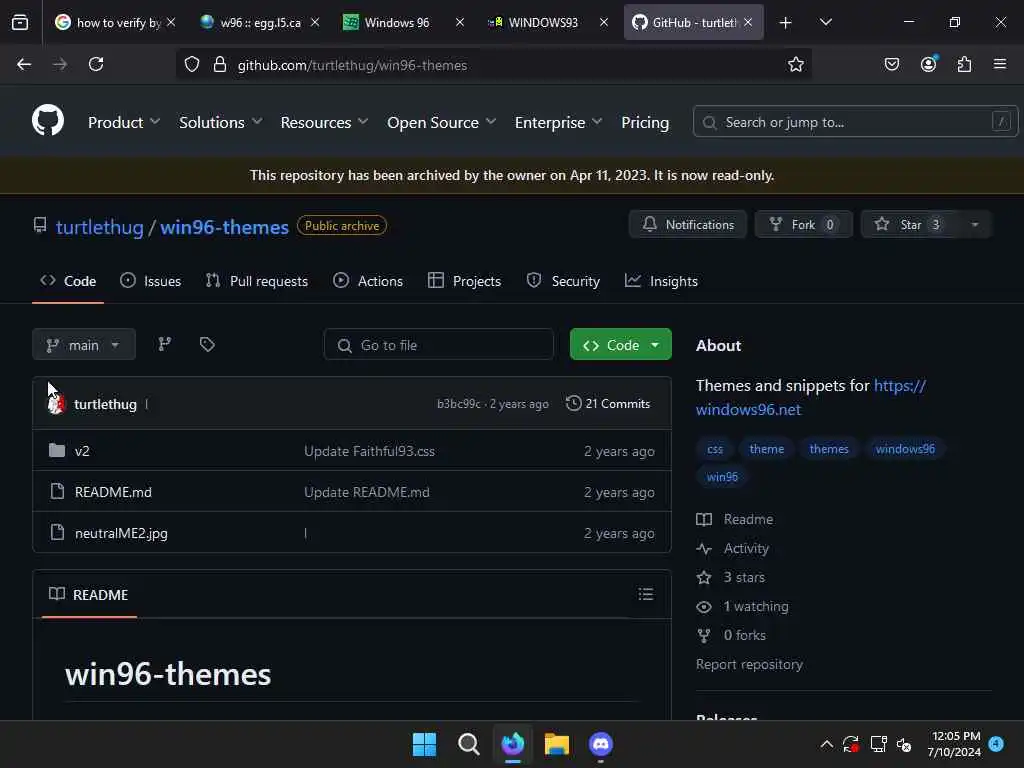This screenshot has height=768, width=1024.
Task: Open the README outline list icon
Action: [645, 594]
